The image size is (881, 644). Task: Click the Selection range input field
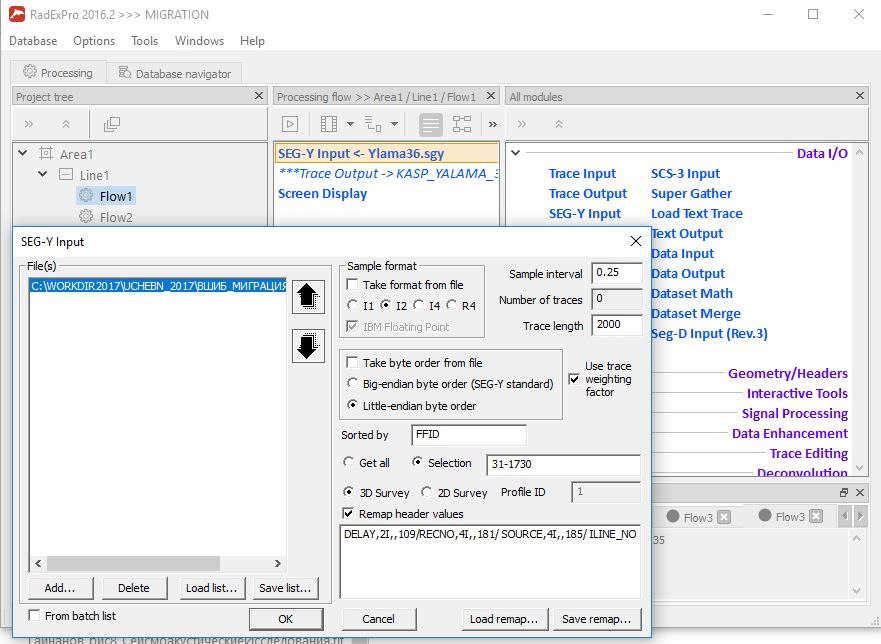[x=563, y=464]
